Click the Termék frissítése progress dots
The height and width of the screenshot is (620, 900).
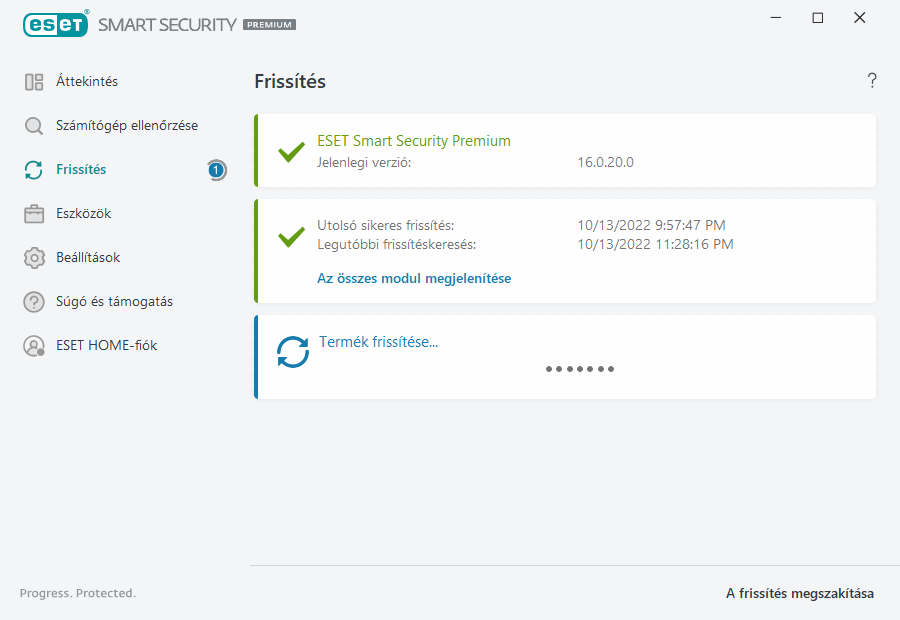[580, 369]
